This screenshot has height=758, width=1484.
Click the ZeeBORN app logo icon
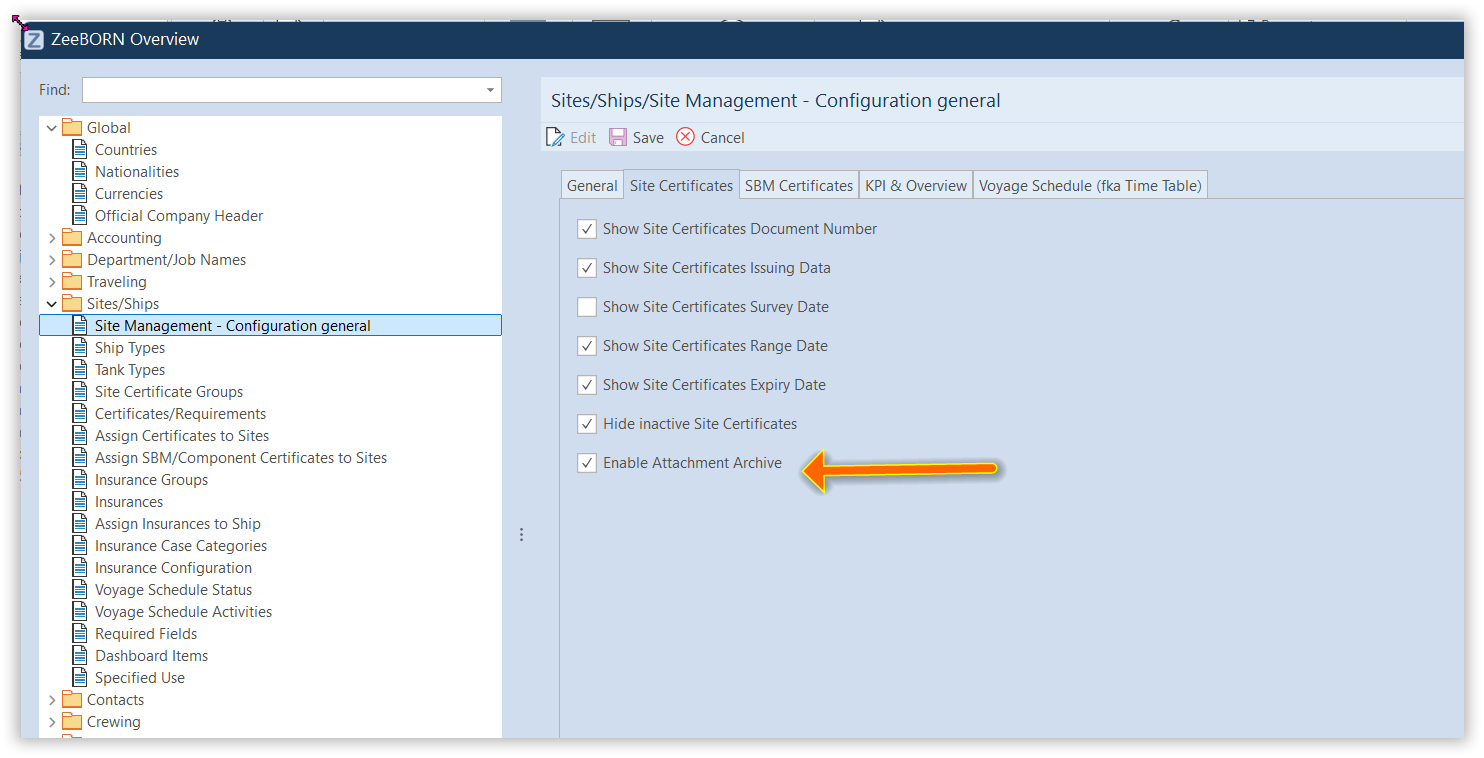click(x=34, y=40)
